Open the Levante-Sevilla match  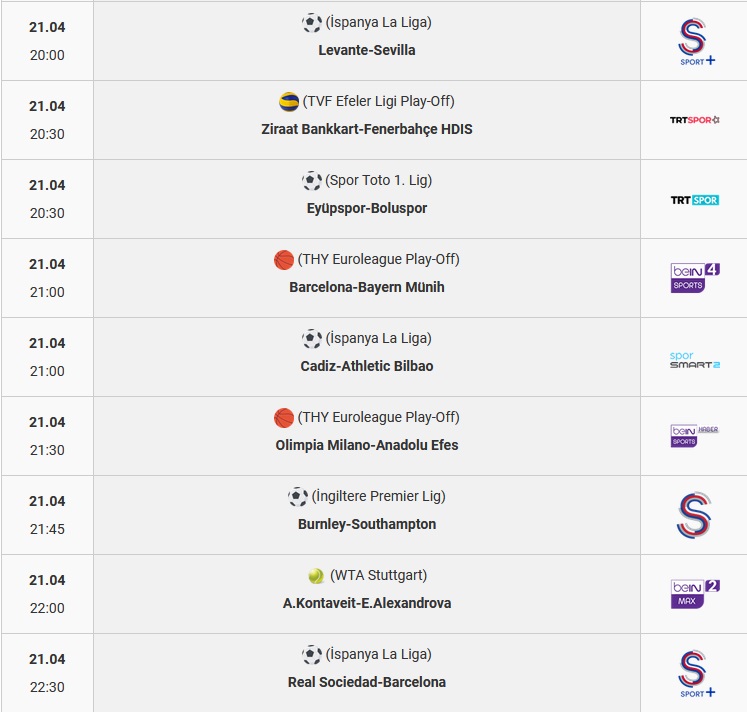click(367, 50)
